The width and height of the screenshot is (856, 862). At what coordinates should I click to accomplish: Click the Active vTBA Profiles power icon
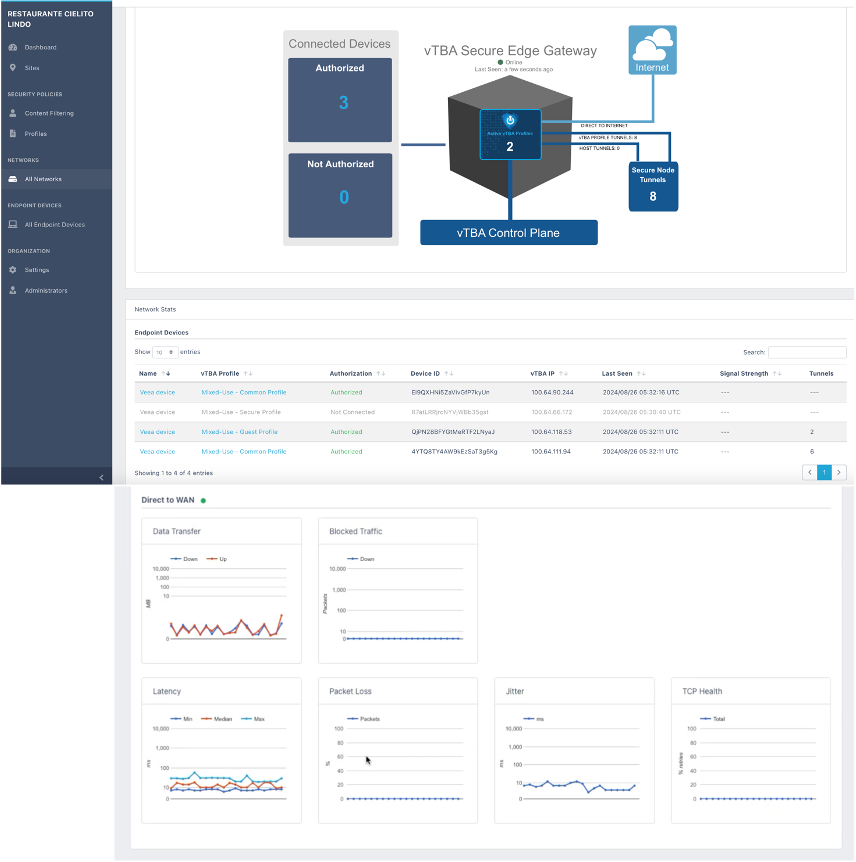pos(510,120)
